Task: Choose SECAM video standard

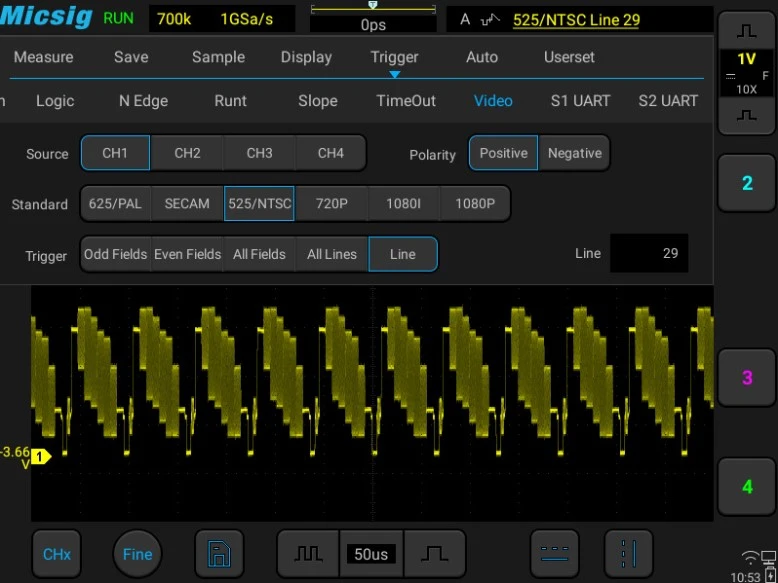Action: [x=187, y=203]
